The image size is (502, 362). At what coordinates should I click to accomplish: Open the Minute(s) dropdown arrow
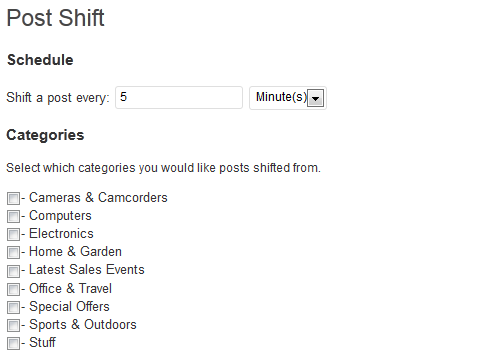point(315,98)
